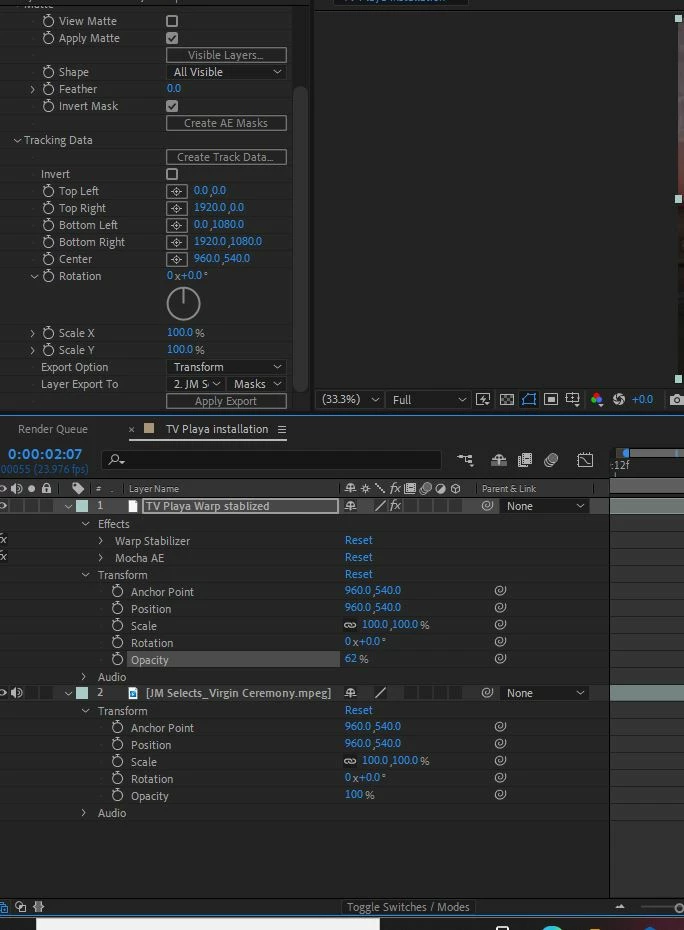Mute audio of JM Selects layer
This screenshot has width=684, height=930.
17,693
